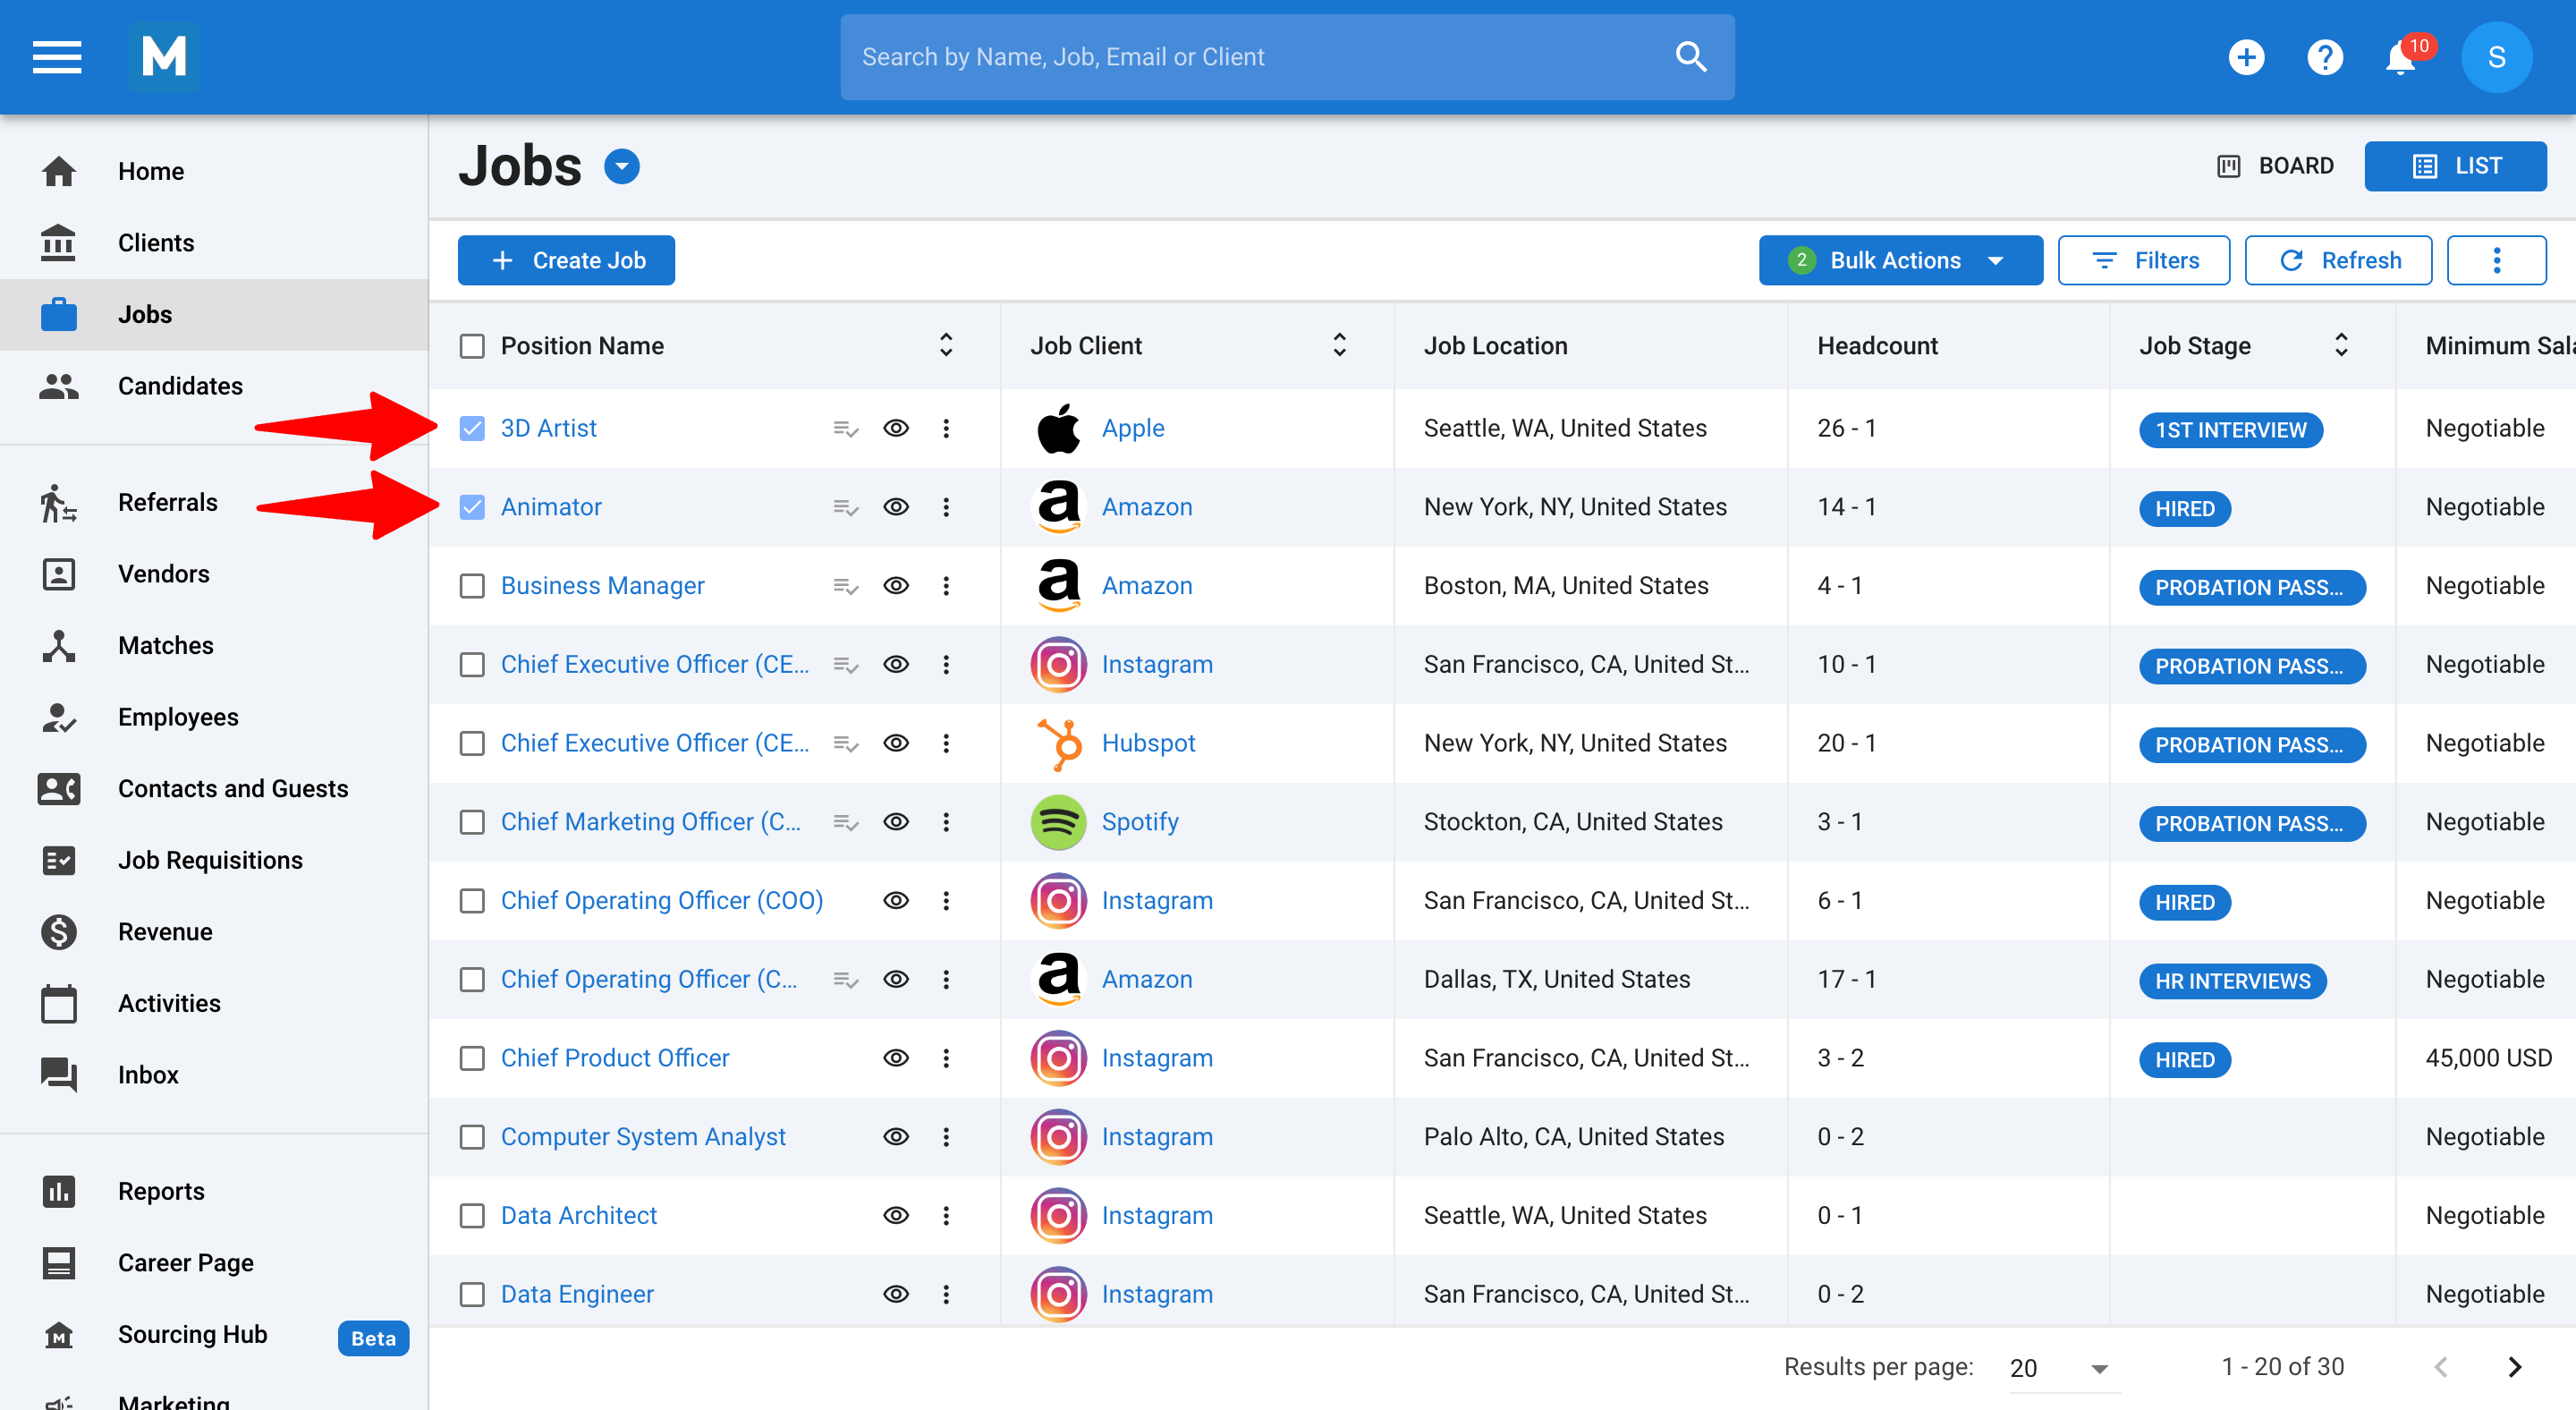
Task: Open three-dot menu for Animator row
Action: pyautogui.click(x=946, y=507)
